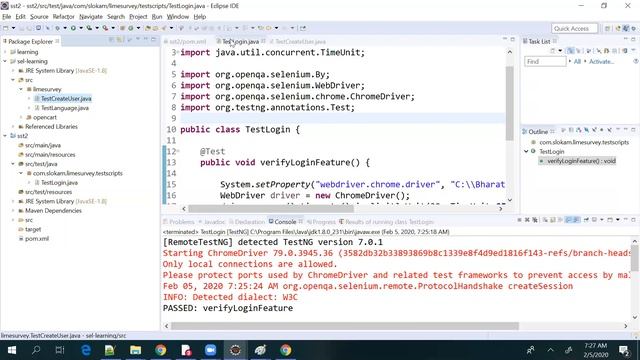Toggle code folding marker at line 12
The image size is (640, 360).
(x=178, y=151)
